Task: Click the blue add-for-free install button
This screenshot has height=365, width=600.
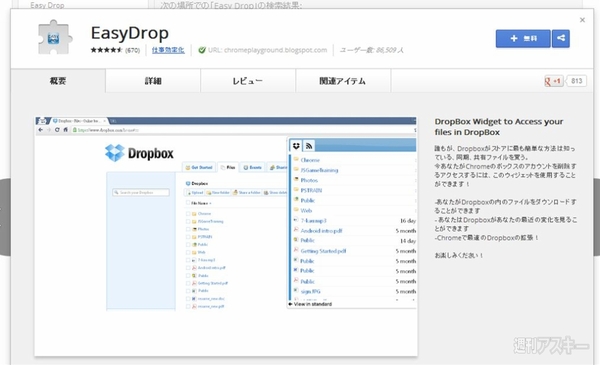Action: 523,39
